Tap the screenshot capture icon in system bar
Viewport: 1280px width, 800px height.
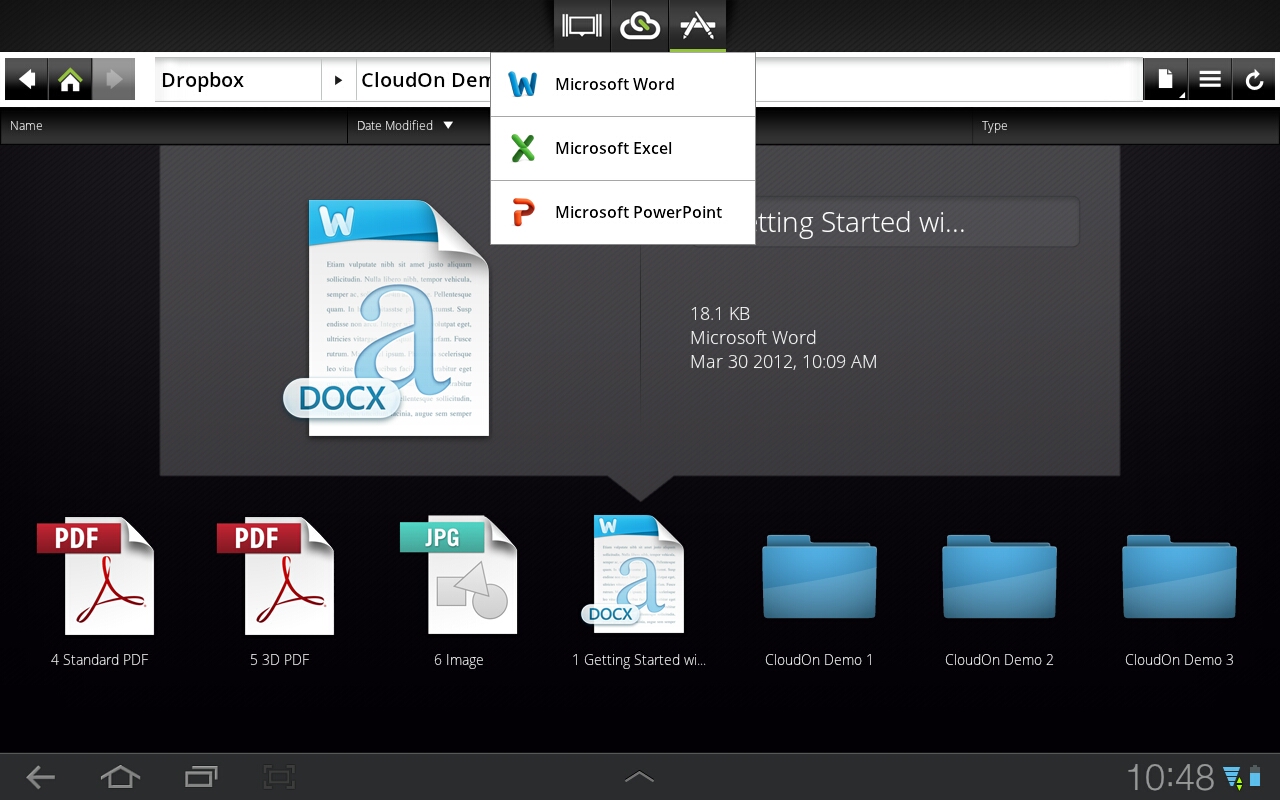pyautogui.click(x=279, y=777)
